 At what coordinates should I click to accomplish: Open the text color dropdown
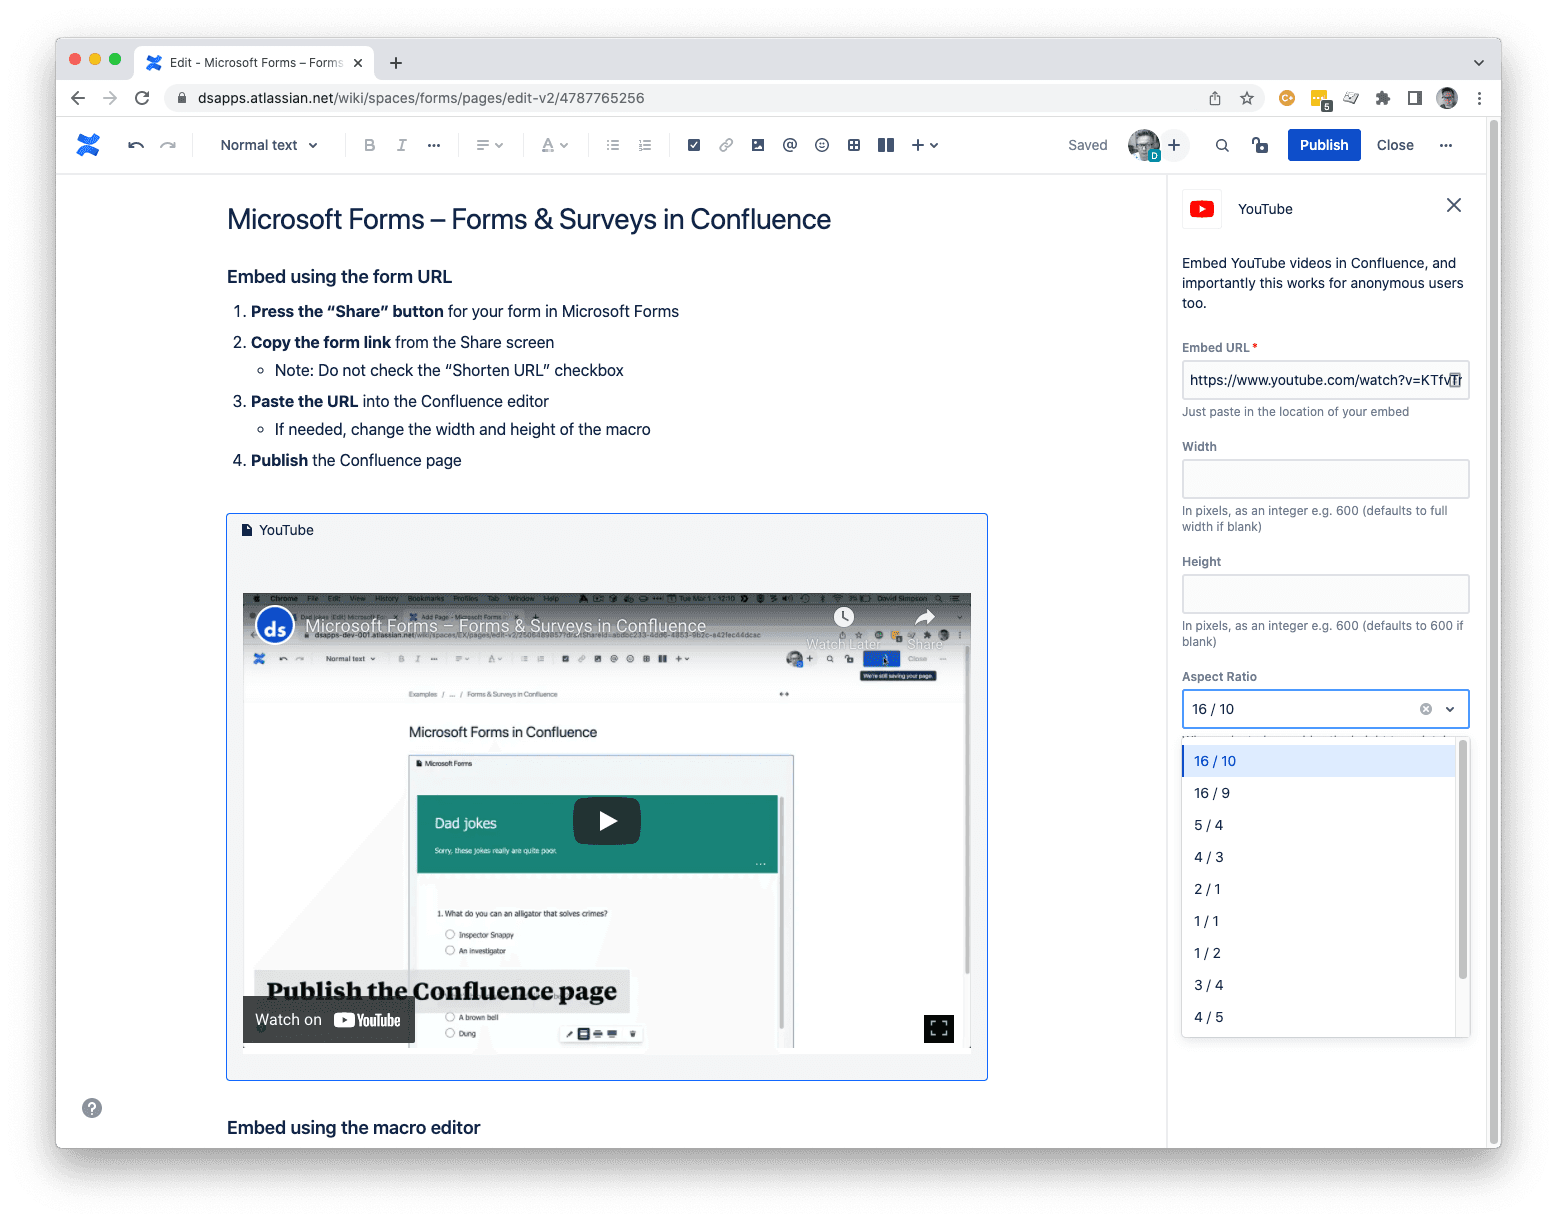(x=554, y=145)
